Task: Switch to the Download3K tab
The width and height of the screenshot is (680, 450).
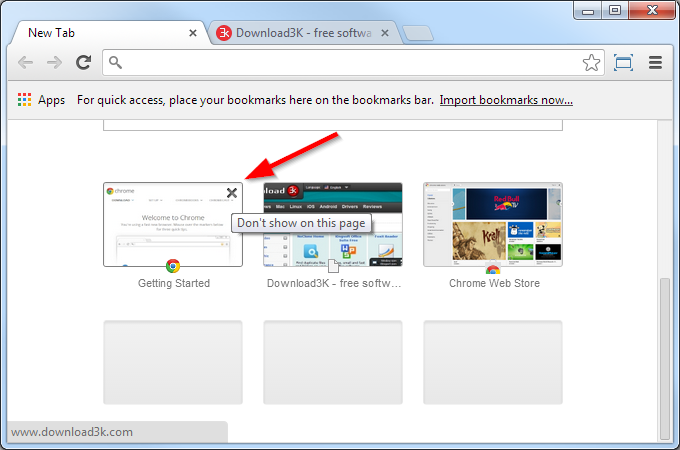Action: point(304,33)
